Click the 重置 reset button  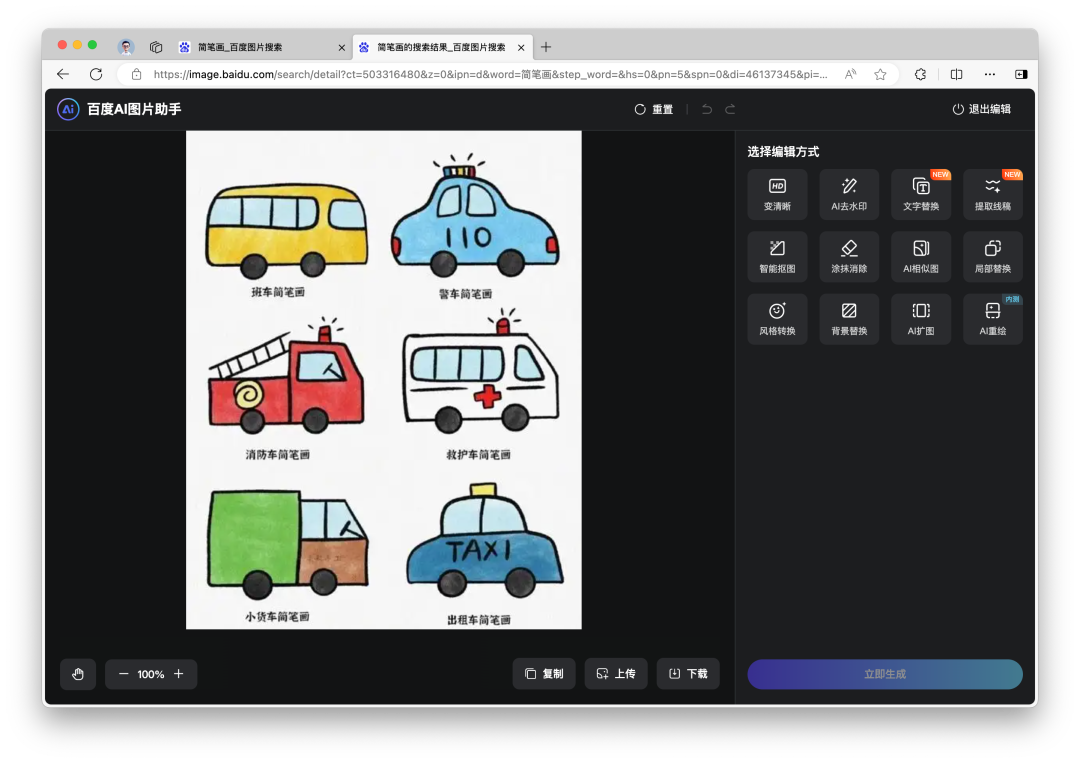click(x=654, y=109)
